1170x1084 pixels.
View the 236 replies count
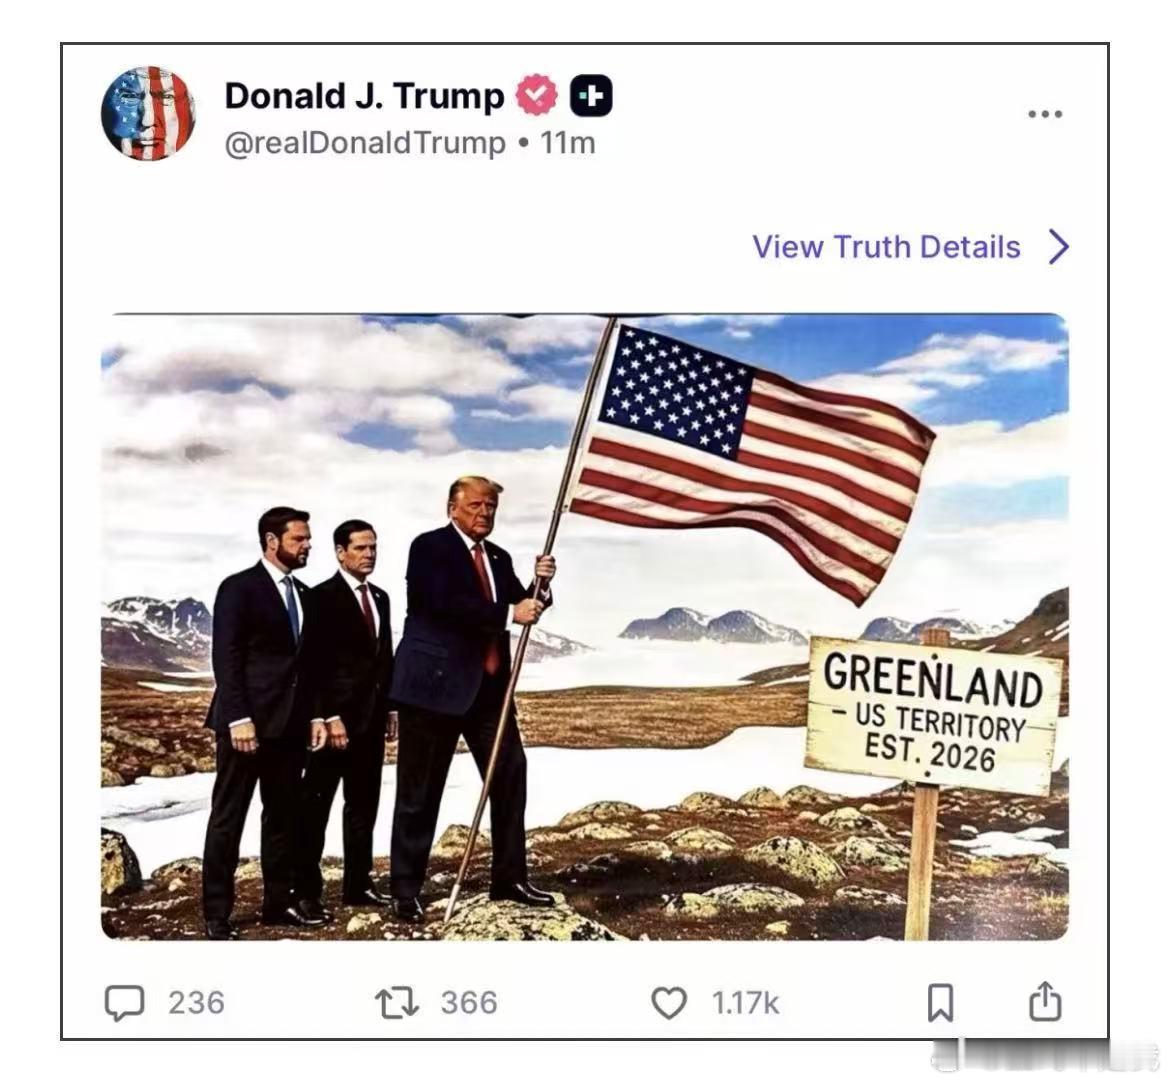click(x=196, y=1003)
